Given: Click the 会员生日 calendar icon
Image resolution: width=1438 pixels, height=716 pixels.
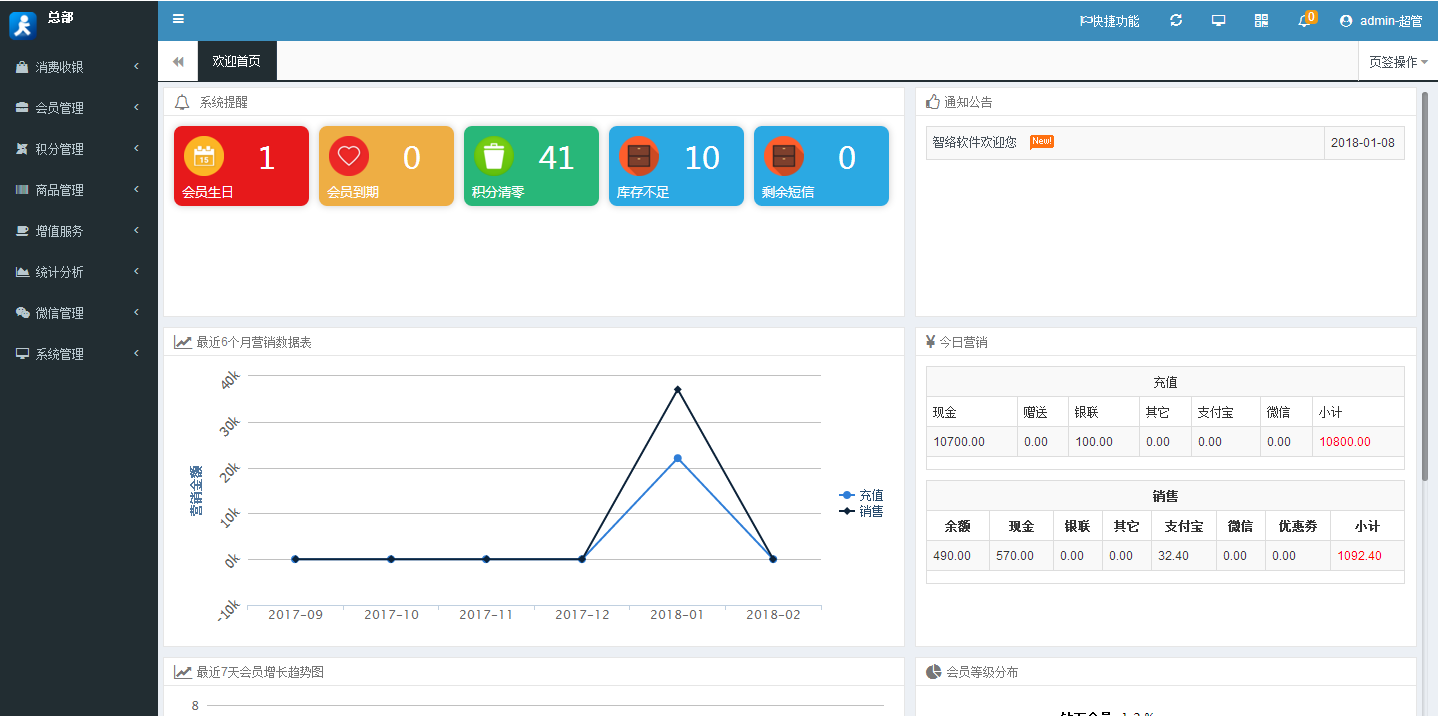Looking at the screenshot, I should (204, 156).
